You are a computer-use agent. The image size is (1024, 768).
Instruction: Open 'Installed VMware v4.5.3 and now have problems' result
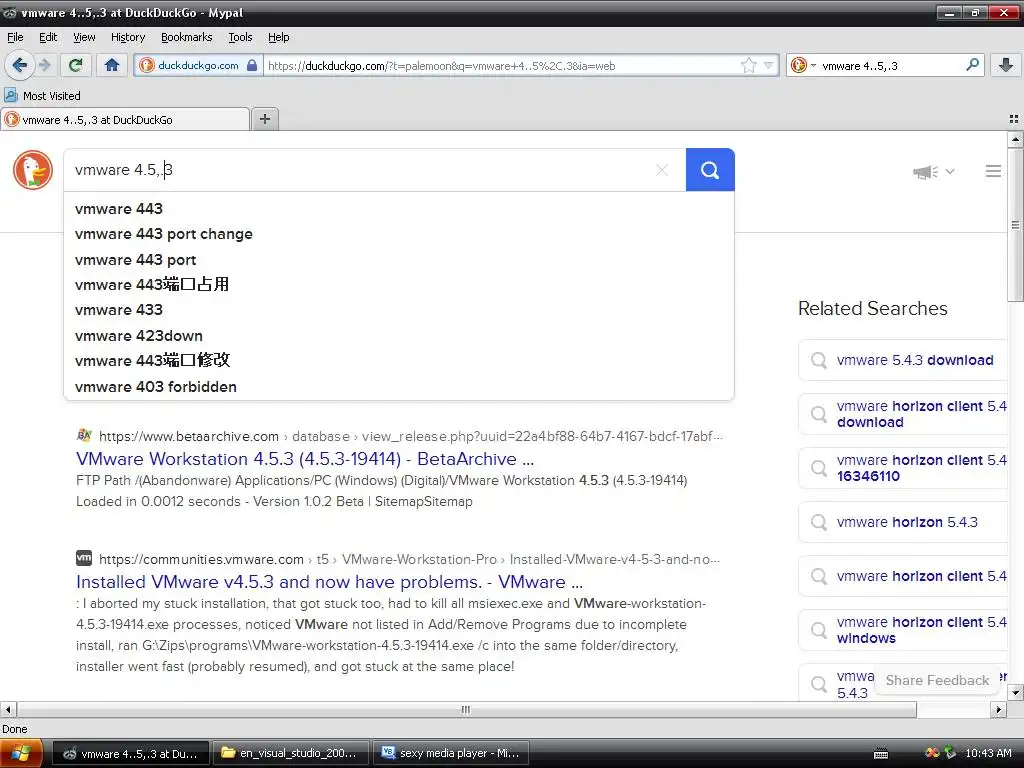329,582
